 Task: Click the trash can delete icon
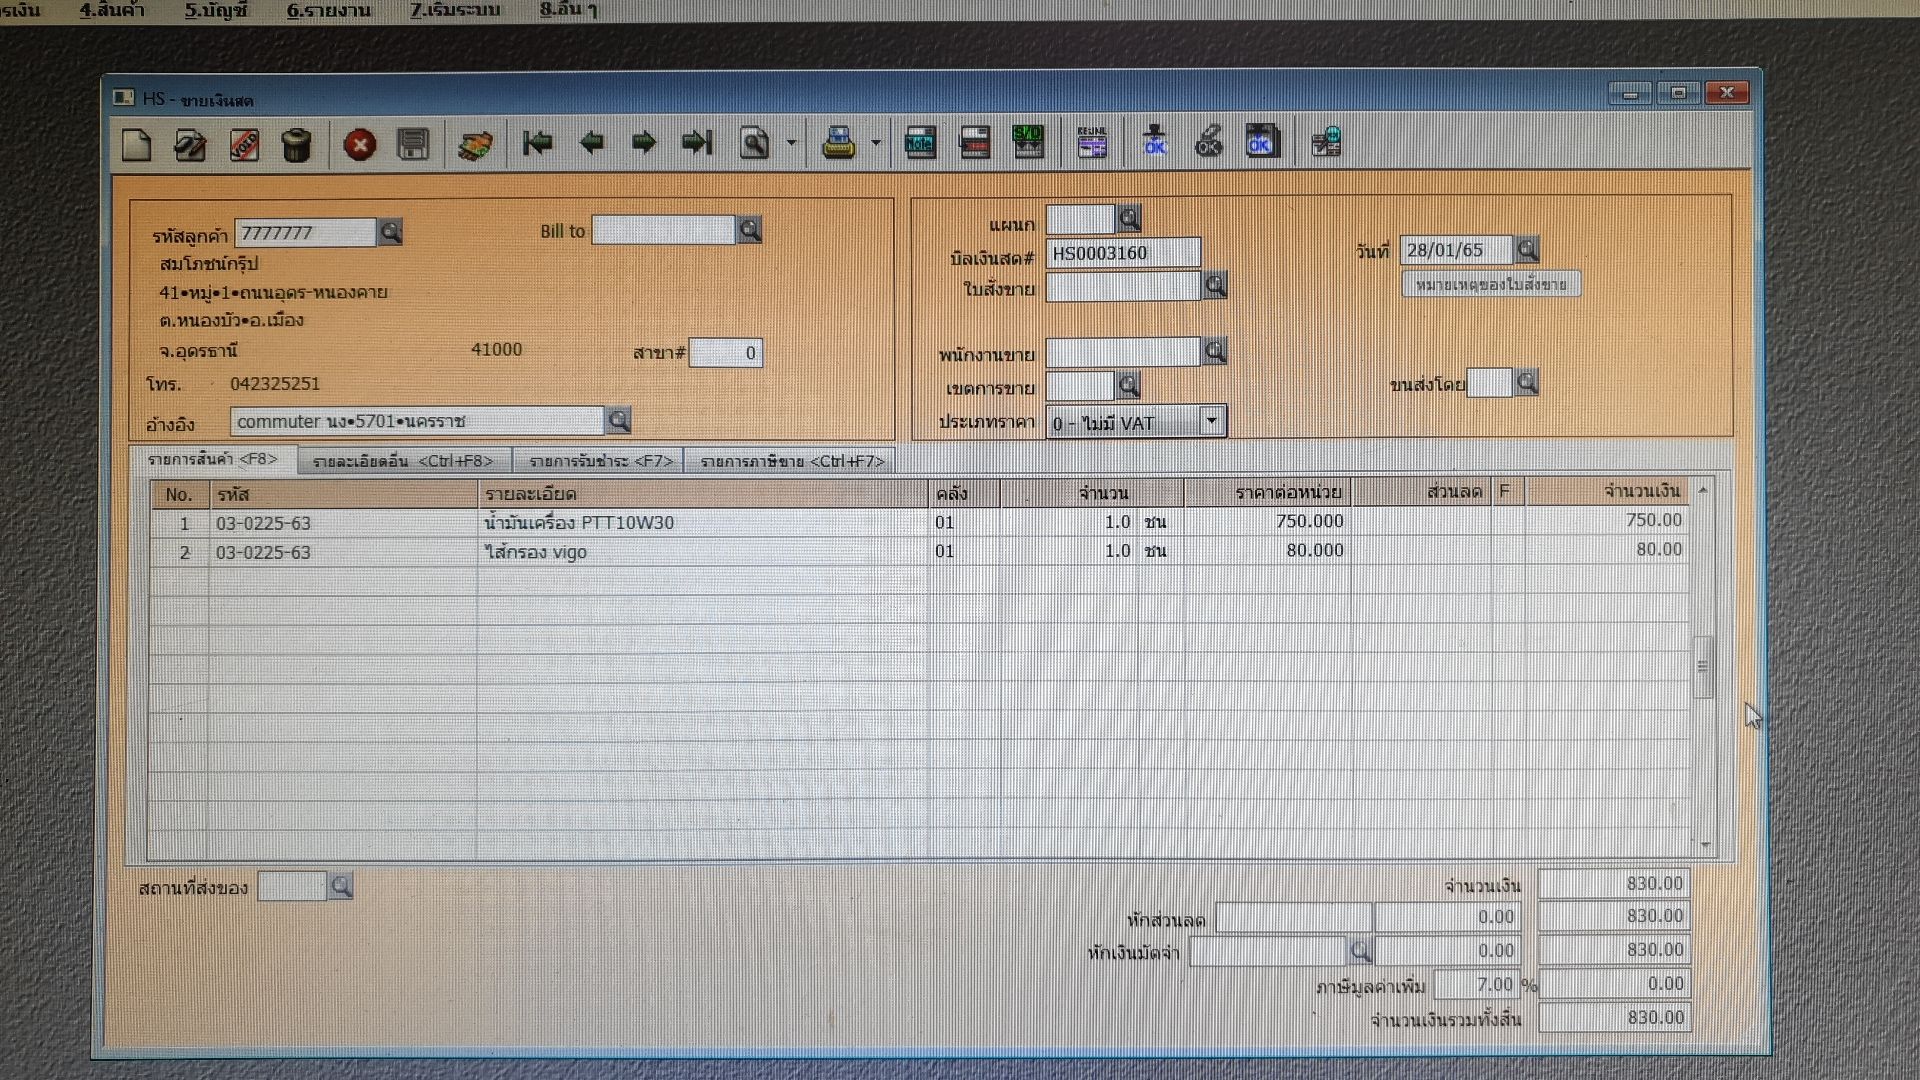click(297, 145)
